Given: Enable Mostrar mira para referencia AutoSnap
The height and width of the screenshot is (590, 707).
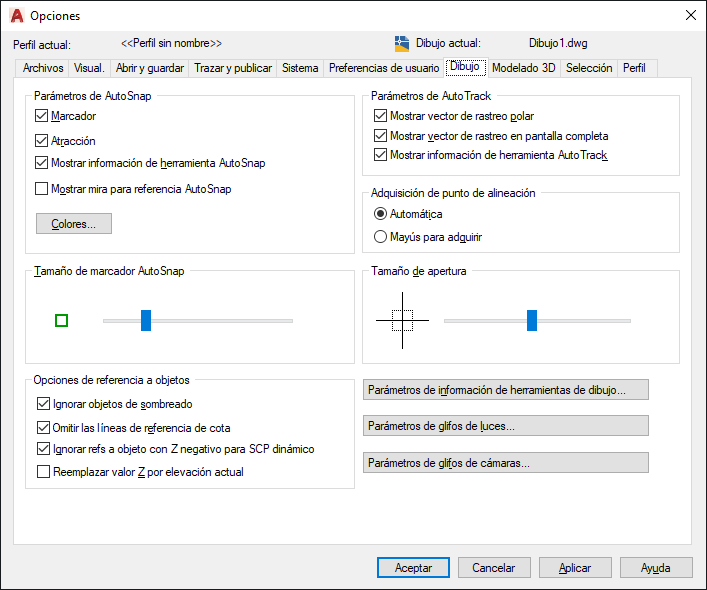Looking at the screenshot, I should [41, 188].
